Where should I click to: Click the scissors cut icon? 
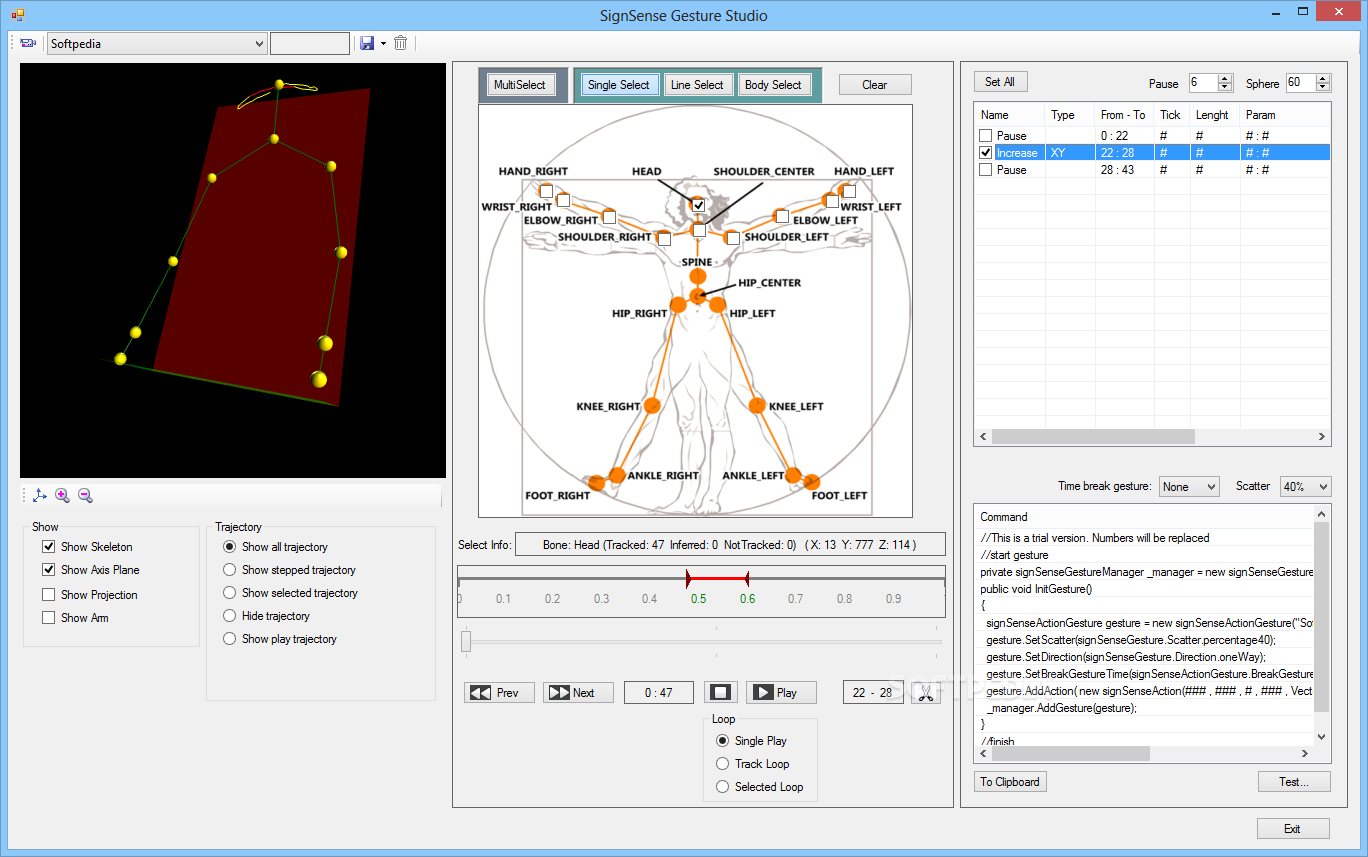point(925,693)
